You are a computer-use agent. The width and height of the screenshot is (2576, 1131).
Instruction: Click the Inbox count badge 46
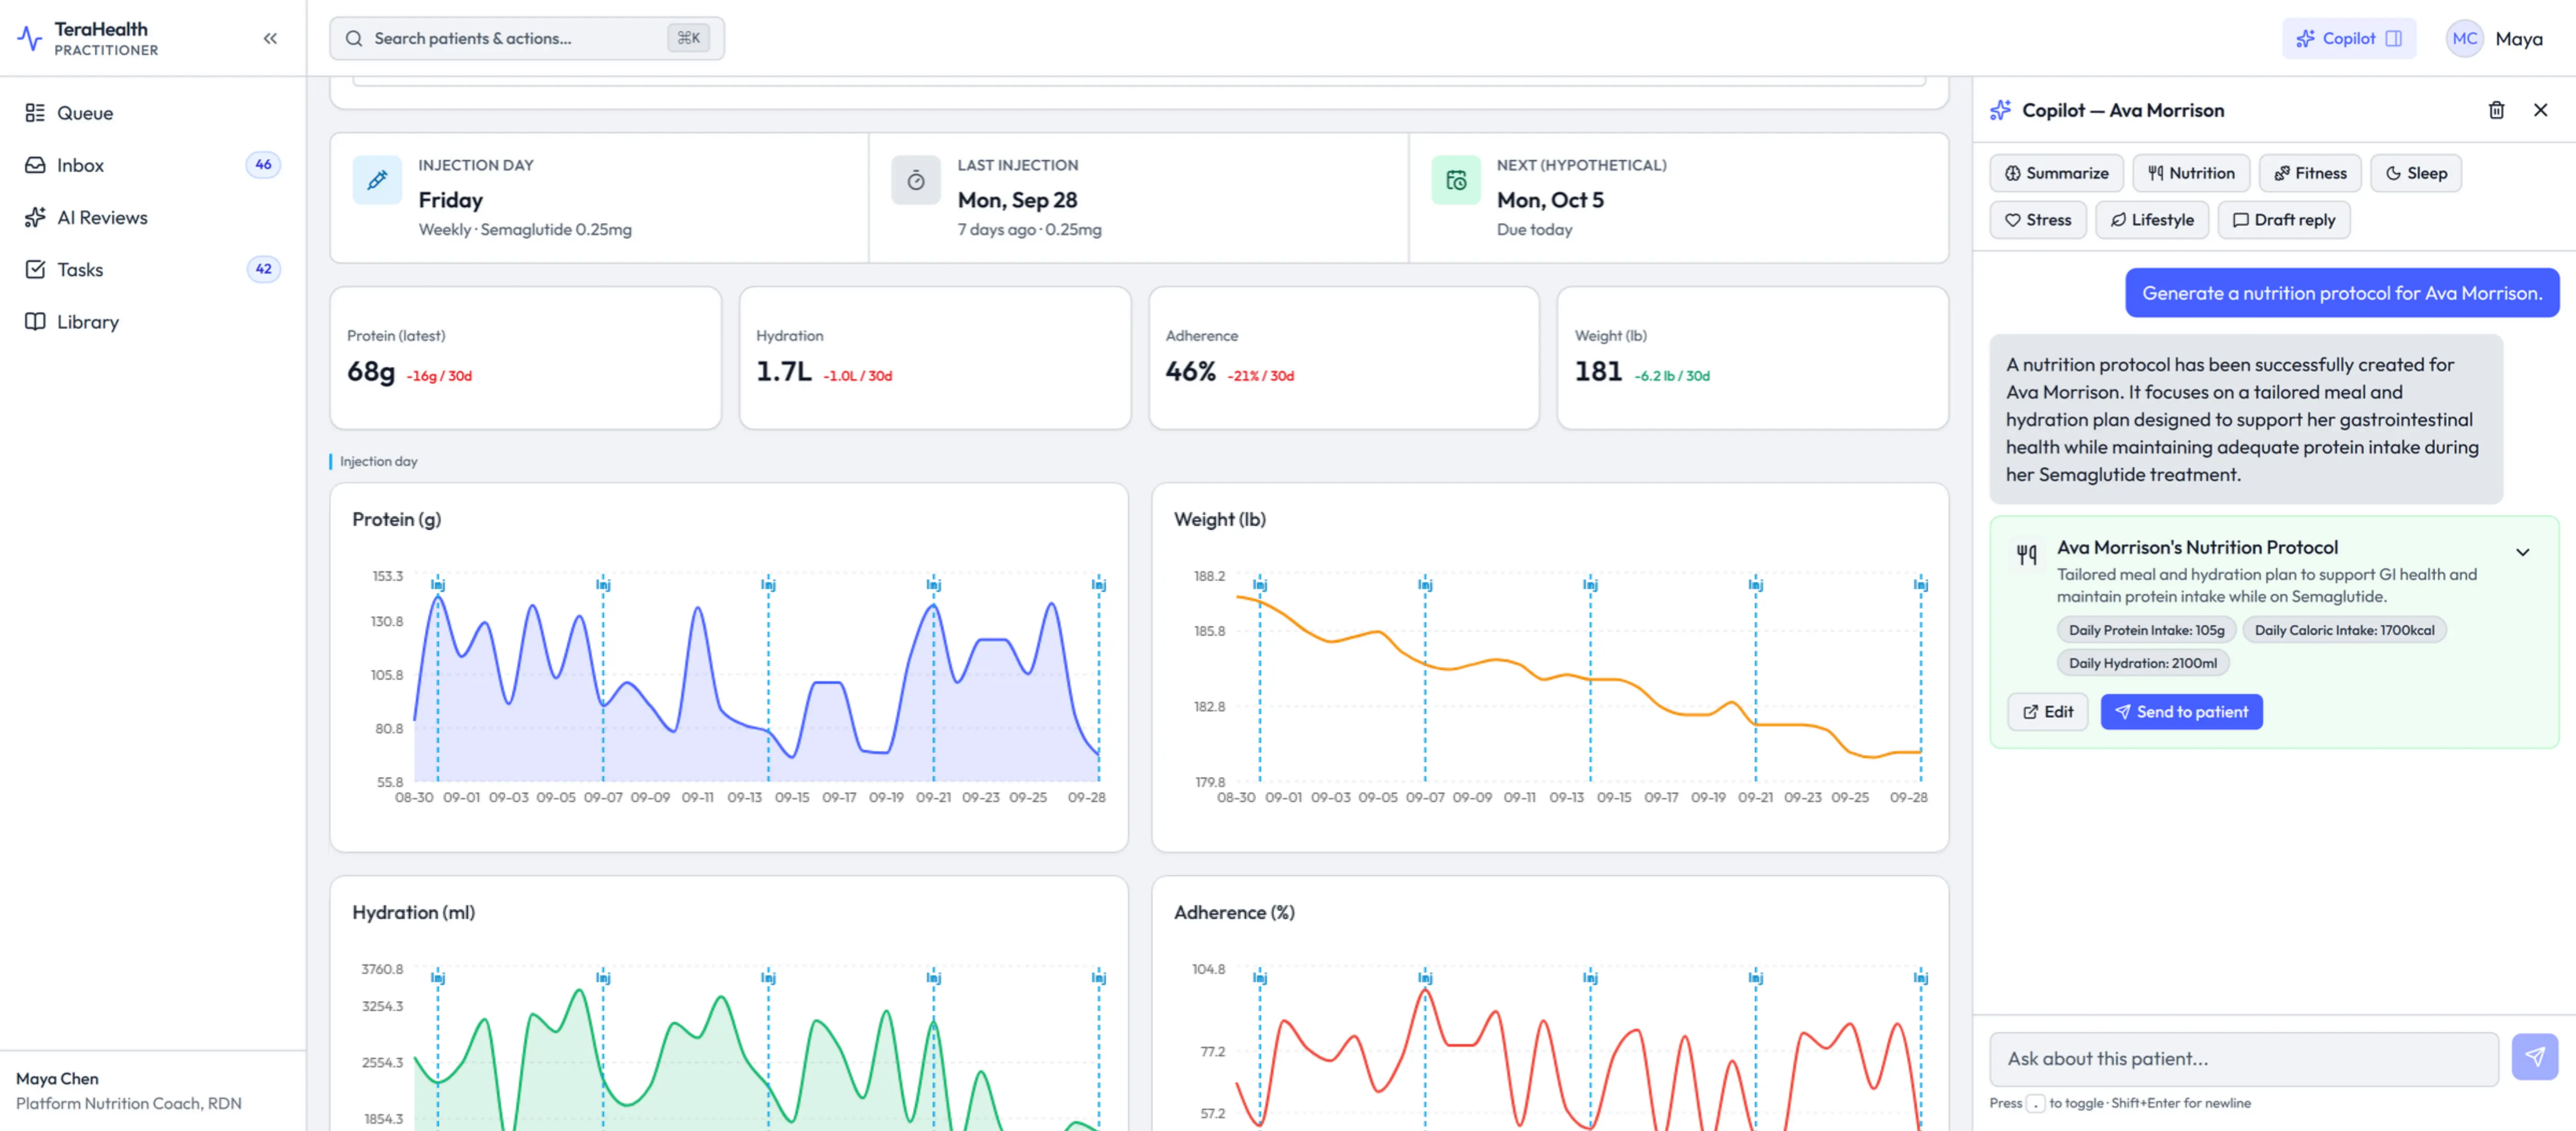[263, 165]
